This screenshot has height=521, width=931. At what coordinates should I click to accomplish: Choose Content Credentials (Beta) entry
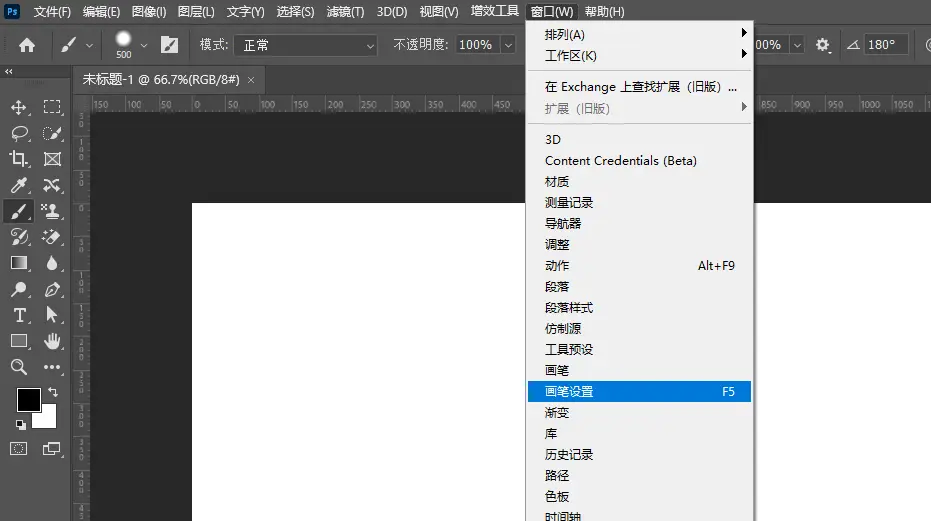coord(639,161)
